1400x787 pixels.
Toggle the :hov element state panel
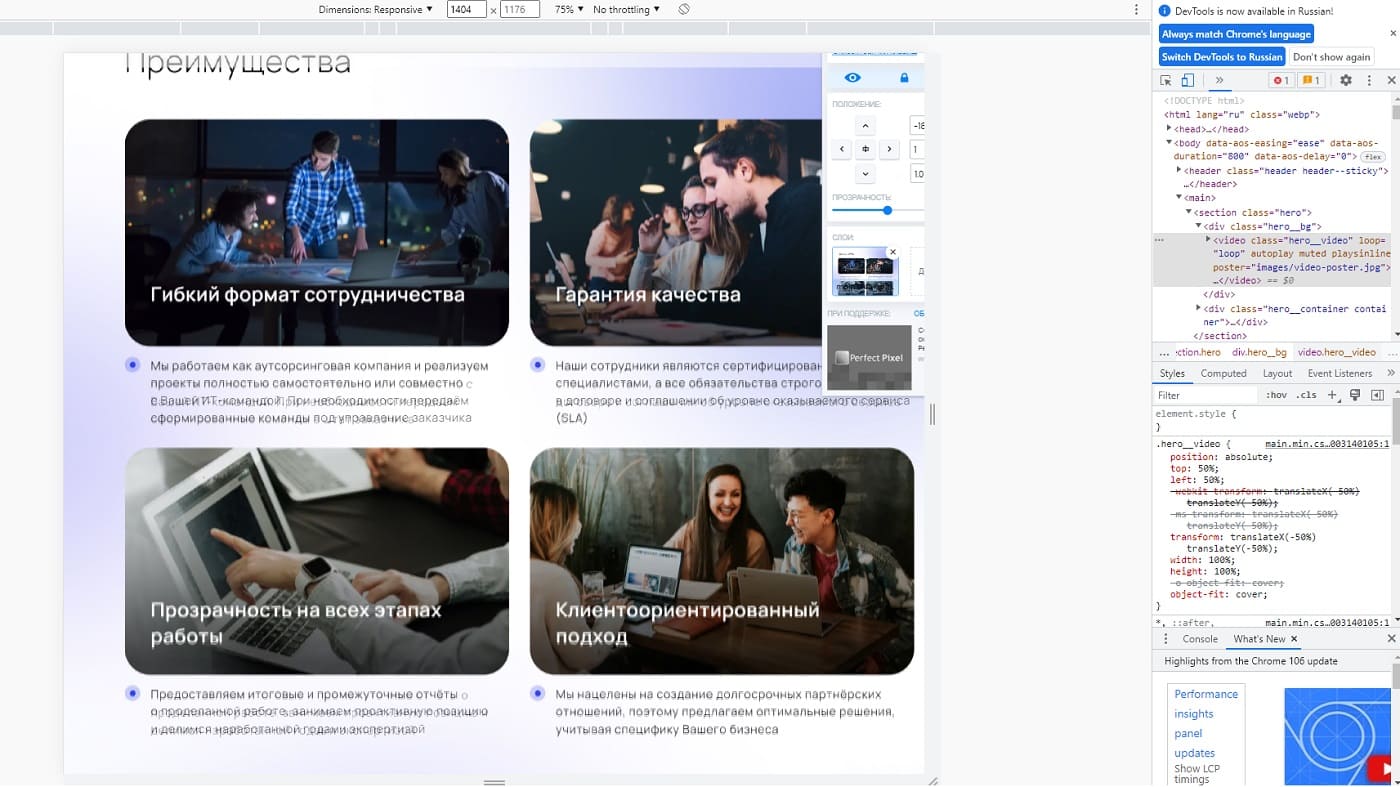(x=1276, y=395)
